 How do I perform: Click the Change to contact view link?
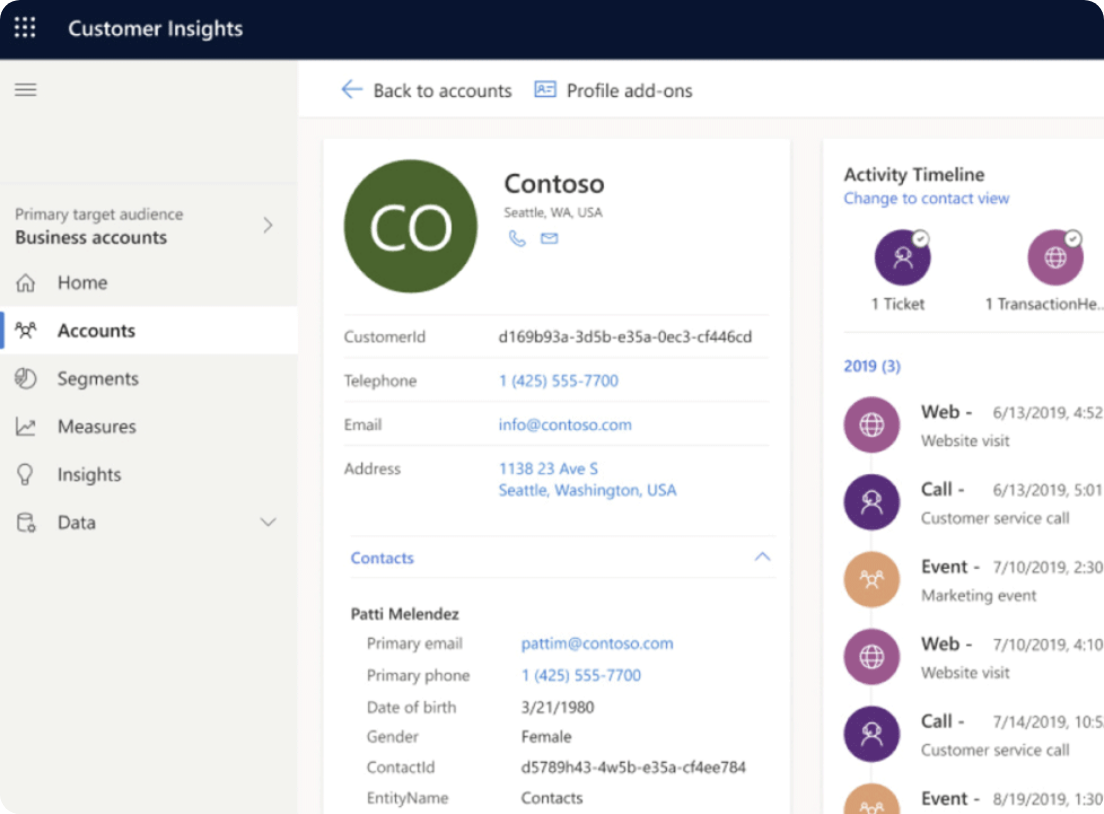tap(926, 198)
